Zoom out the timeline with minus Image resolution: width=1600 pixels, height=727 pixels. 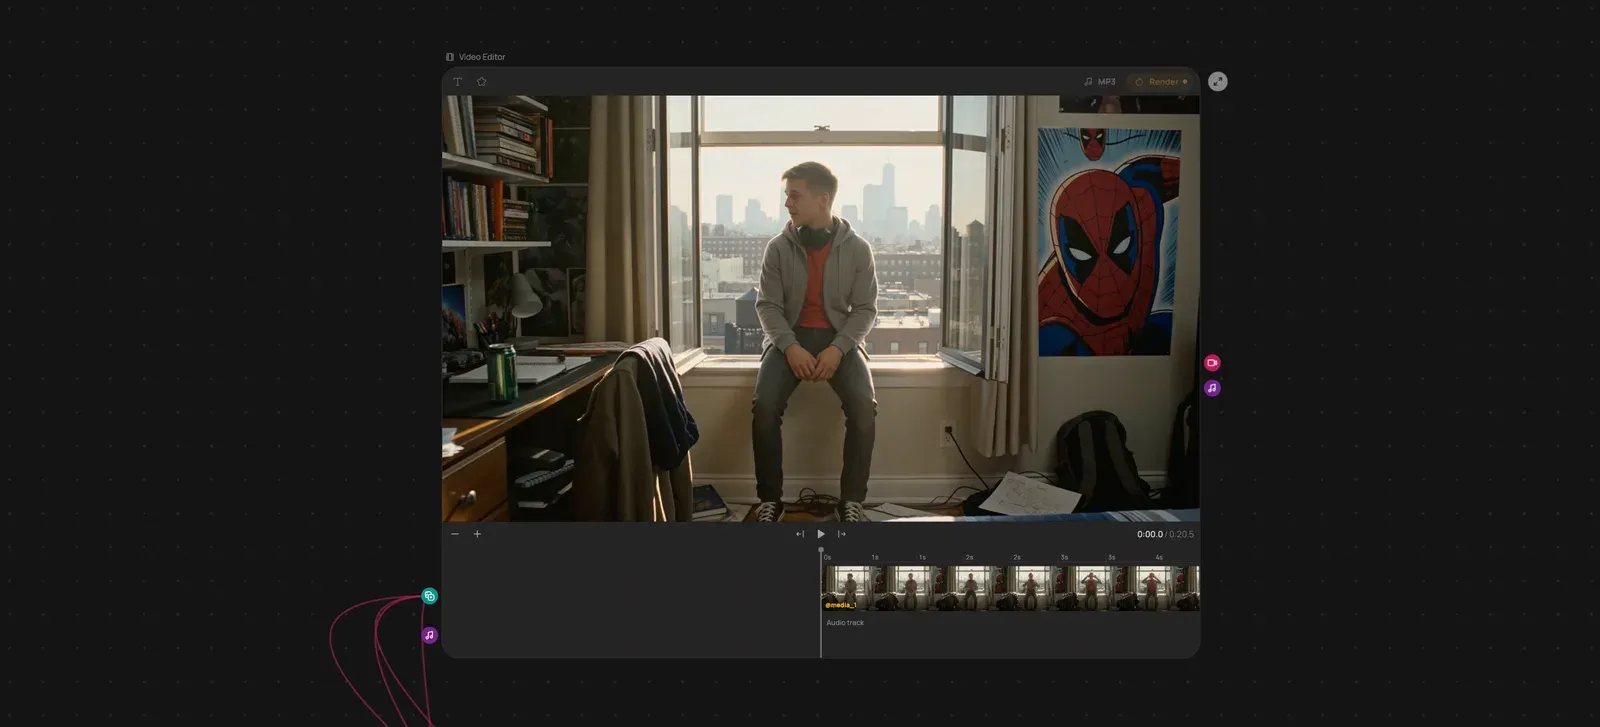455,534
